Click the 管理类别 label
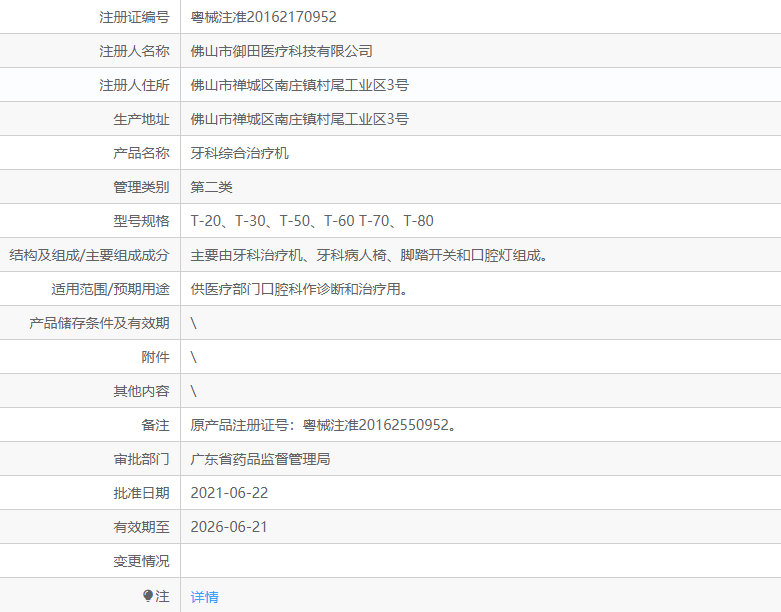781x612 pixels. 141,187
